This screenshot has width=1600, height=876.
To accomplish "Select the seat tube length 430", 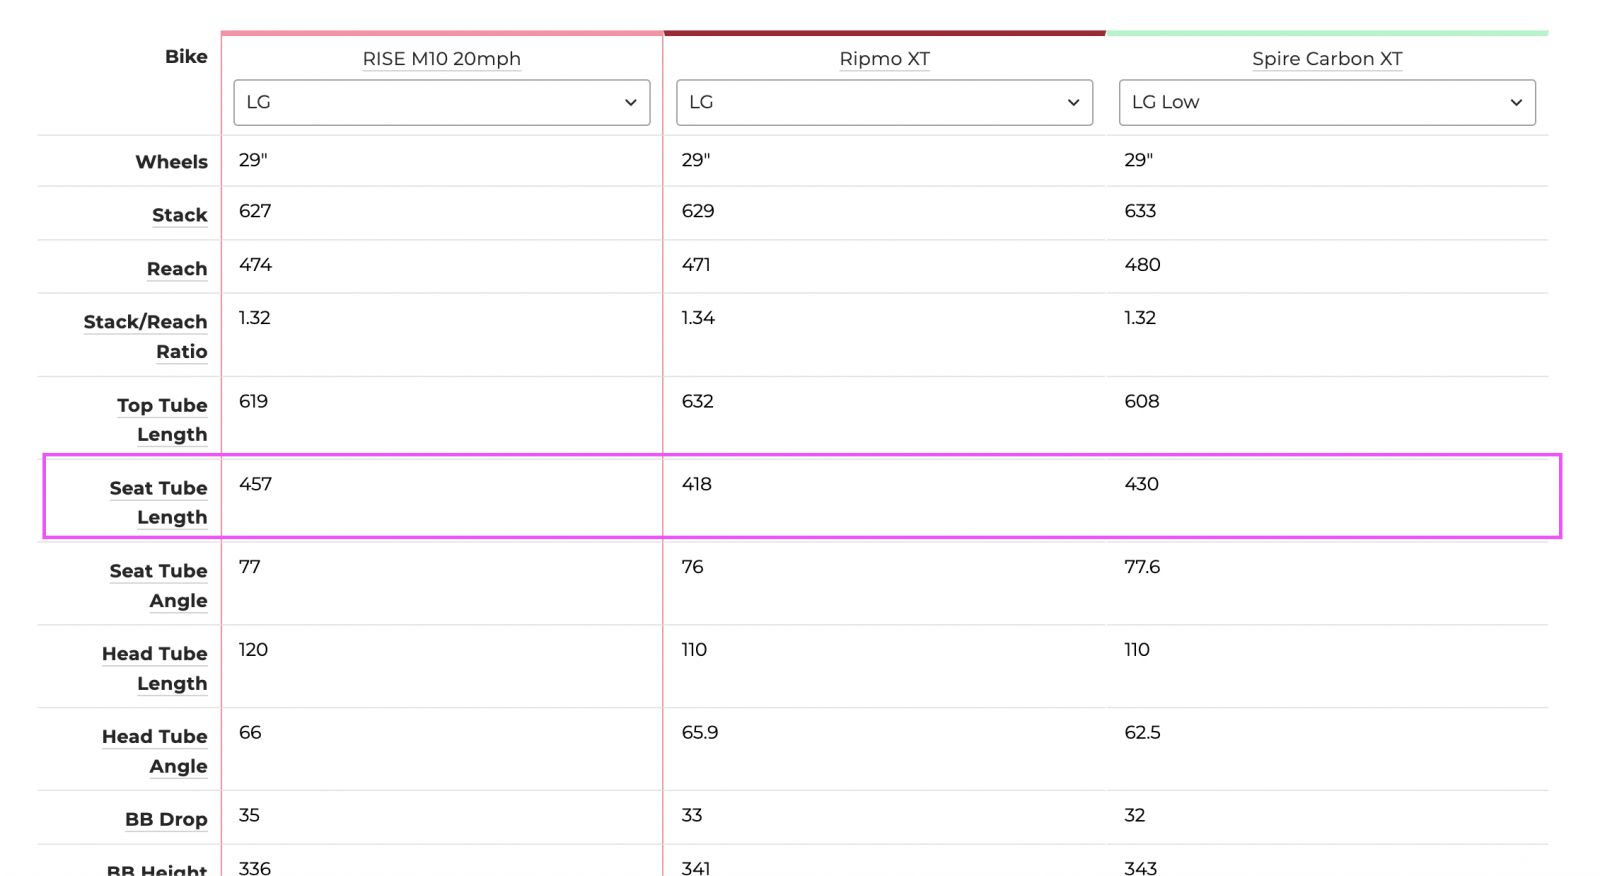I will coord(1141,484).
